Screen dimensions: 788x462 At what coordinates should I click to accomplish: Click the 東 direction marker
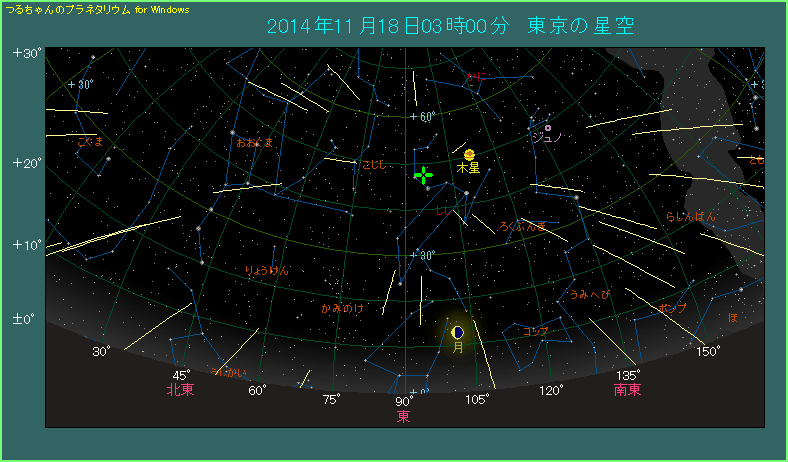(403, 416)
